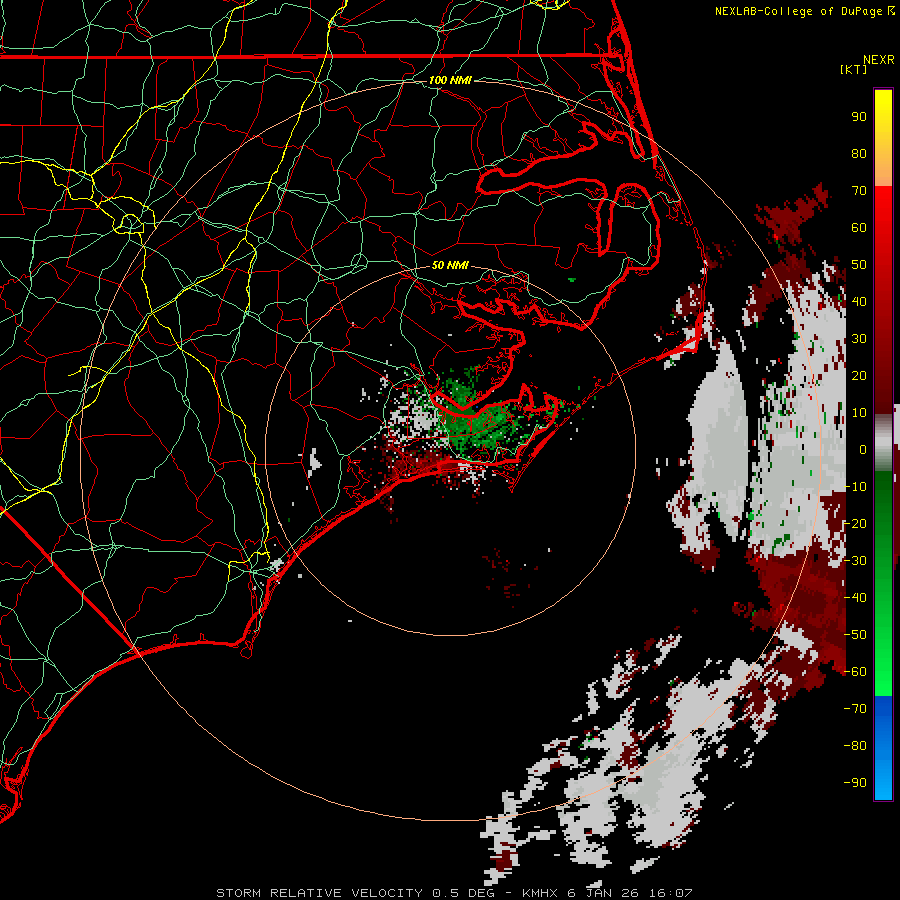Click the '6 JAN 26 16:07' timestamp

pyautogui.click(x=630, y=893)
